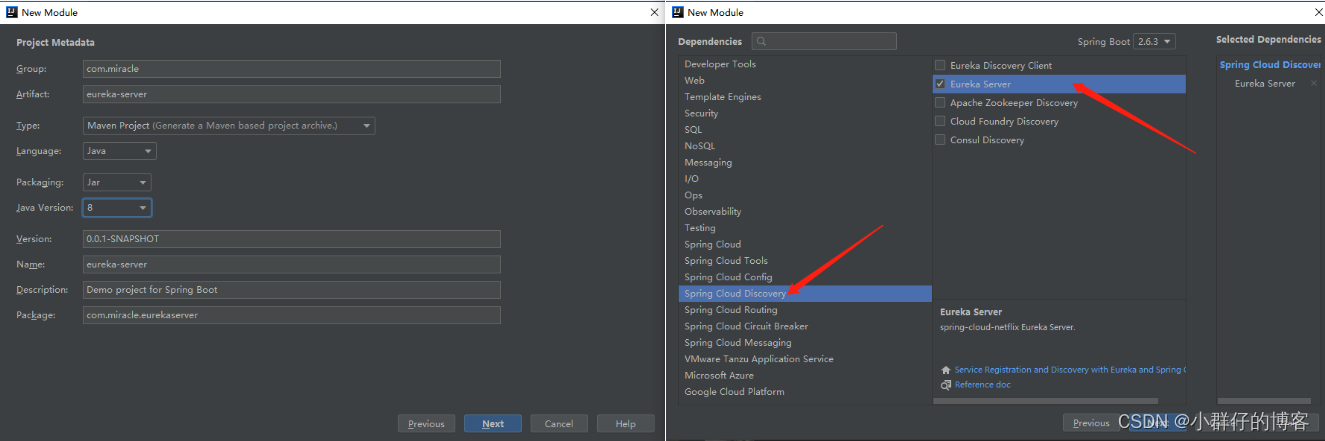1325x441 pixels.
Task: Click Help button in left window
Action: [x=625, y=424]
